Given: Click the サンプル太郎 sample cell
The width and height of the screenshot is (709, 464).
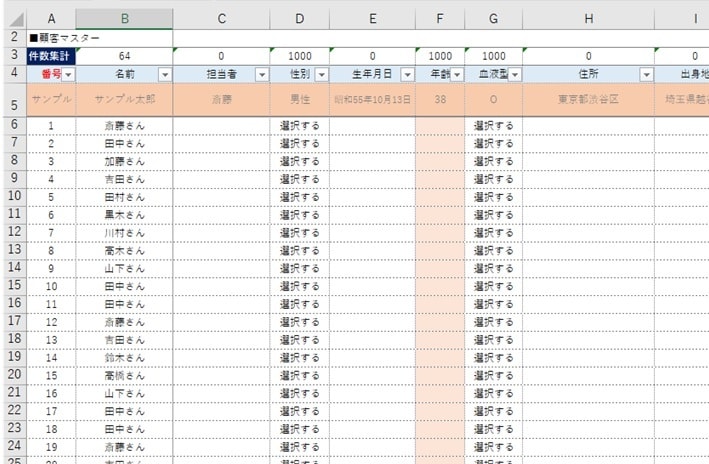Looking at the screenshot, I should [124, 99].
